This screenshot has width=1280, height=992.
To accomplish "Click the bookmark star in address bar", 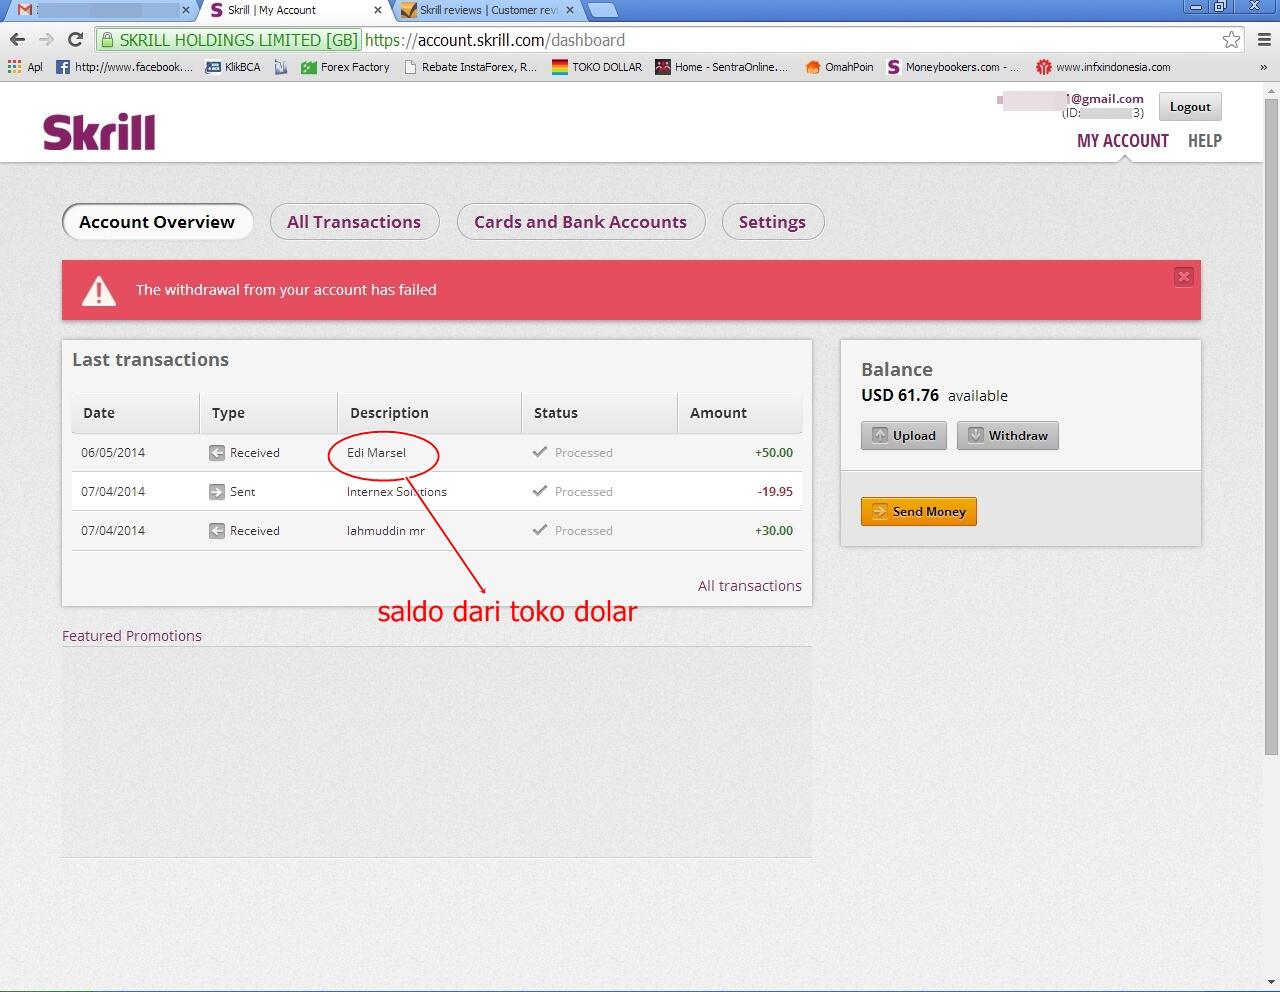I will point(1231,40).
